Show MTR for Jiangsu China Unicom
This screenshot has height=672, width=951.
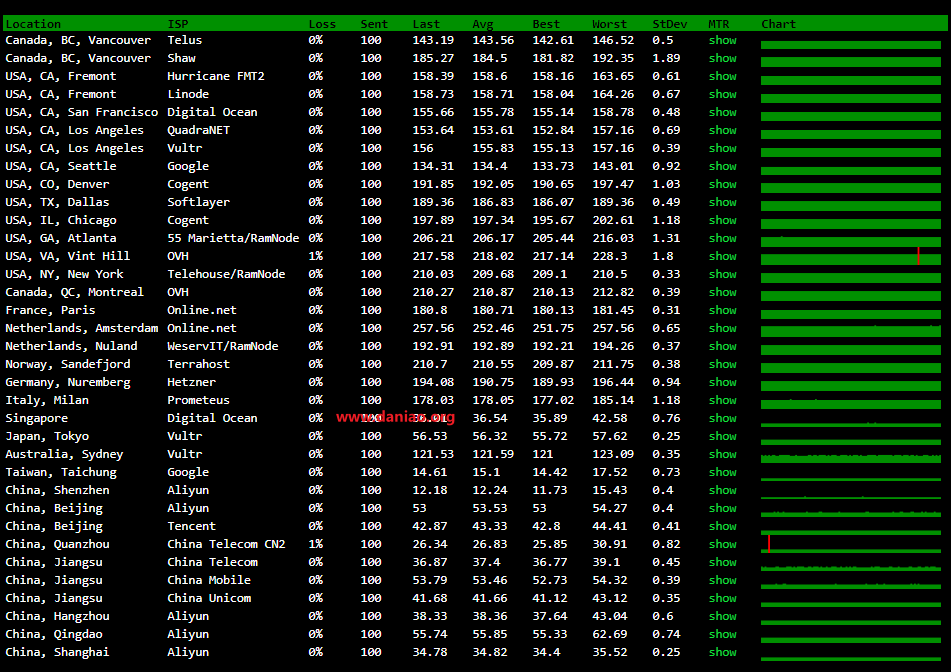[722, 598]
